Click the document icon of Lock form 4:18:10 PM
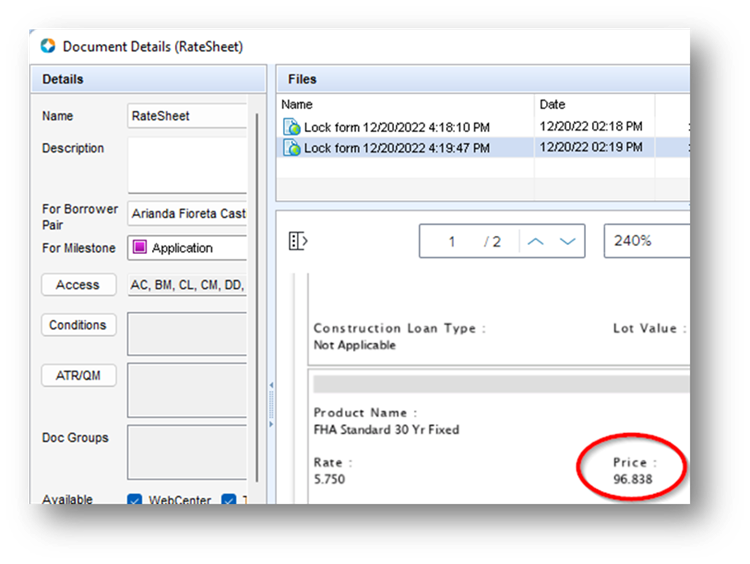The width and height of the screenshot is (750, 564). pyautogui.click(x=291, y=127)
